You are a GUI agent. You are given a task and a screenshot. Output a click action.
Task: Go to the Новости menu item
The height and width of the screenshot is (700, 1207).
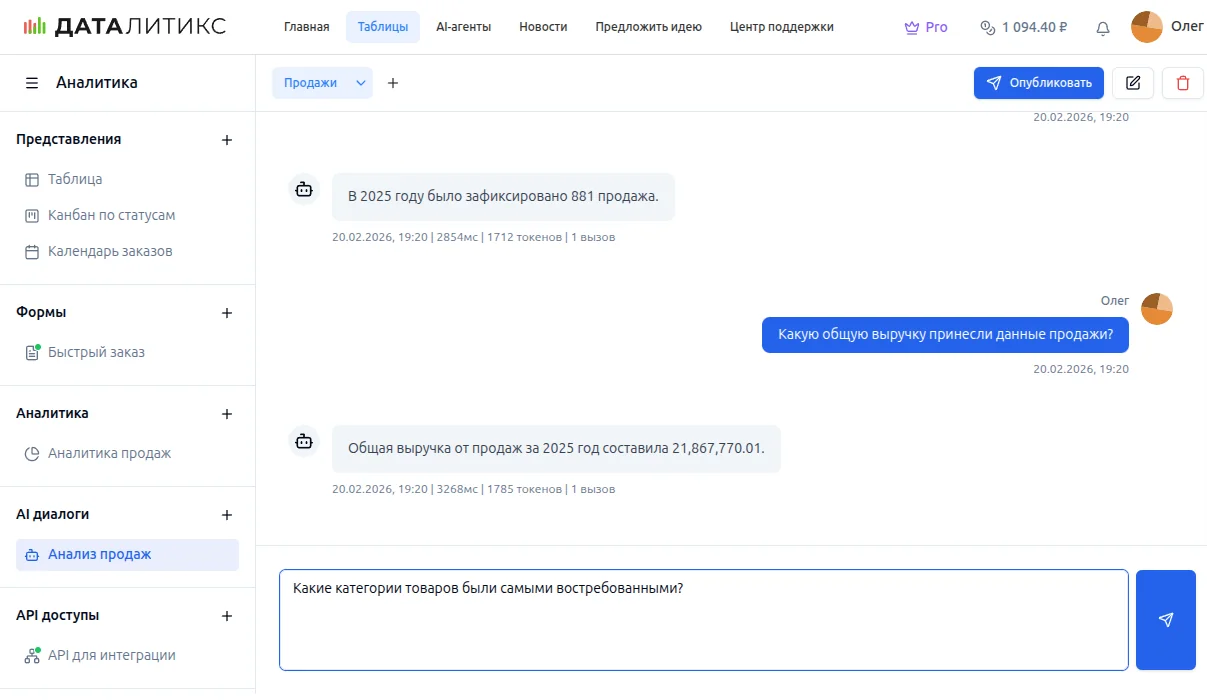click(x=543, y=27)
